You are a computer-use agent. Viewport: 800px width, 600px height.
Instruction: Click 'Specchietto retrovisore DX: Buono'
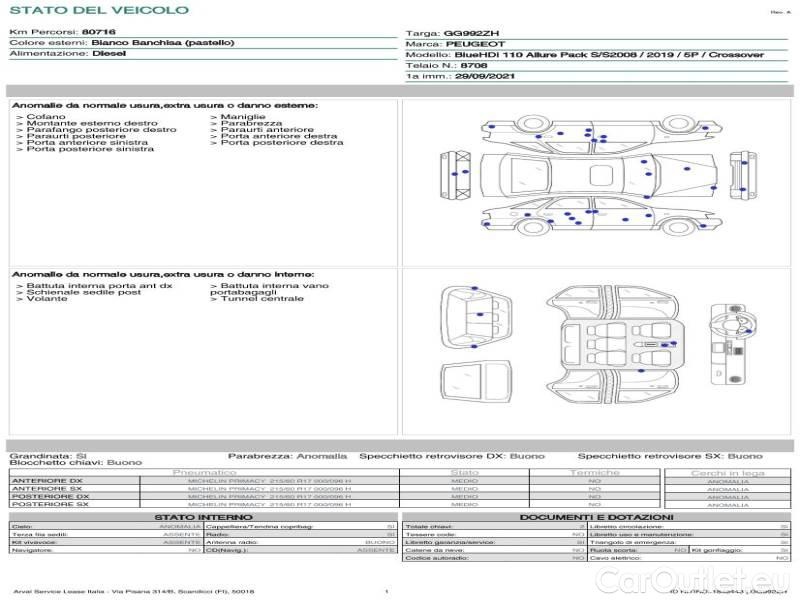click(x=452, y=456)
